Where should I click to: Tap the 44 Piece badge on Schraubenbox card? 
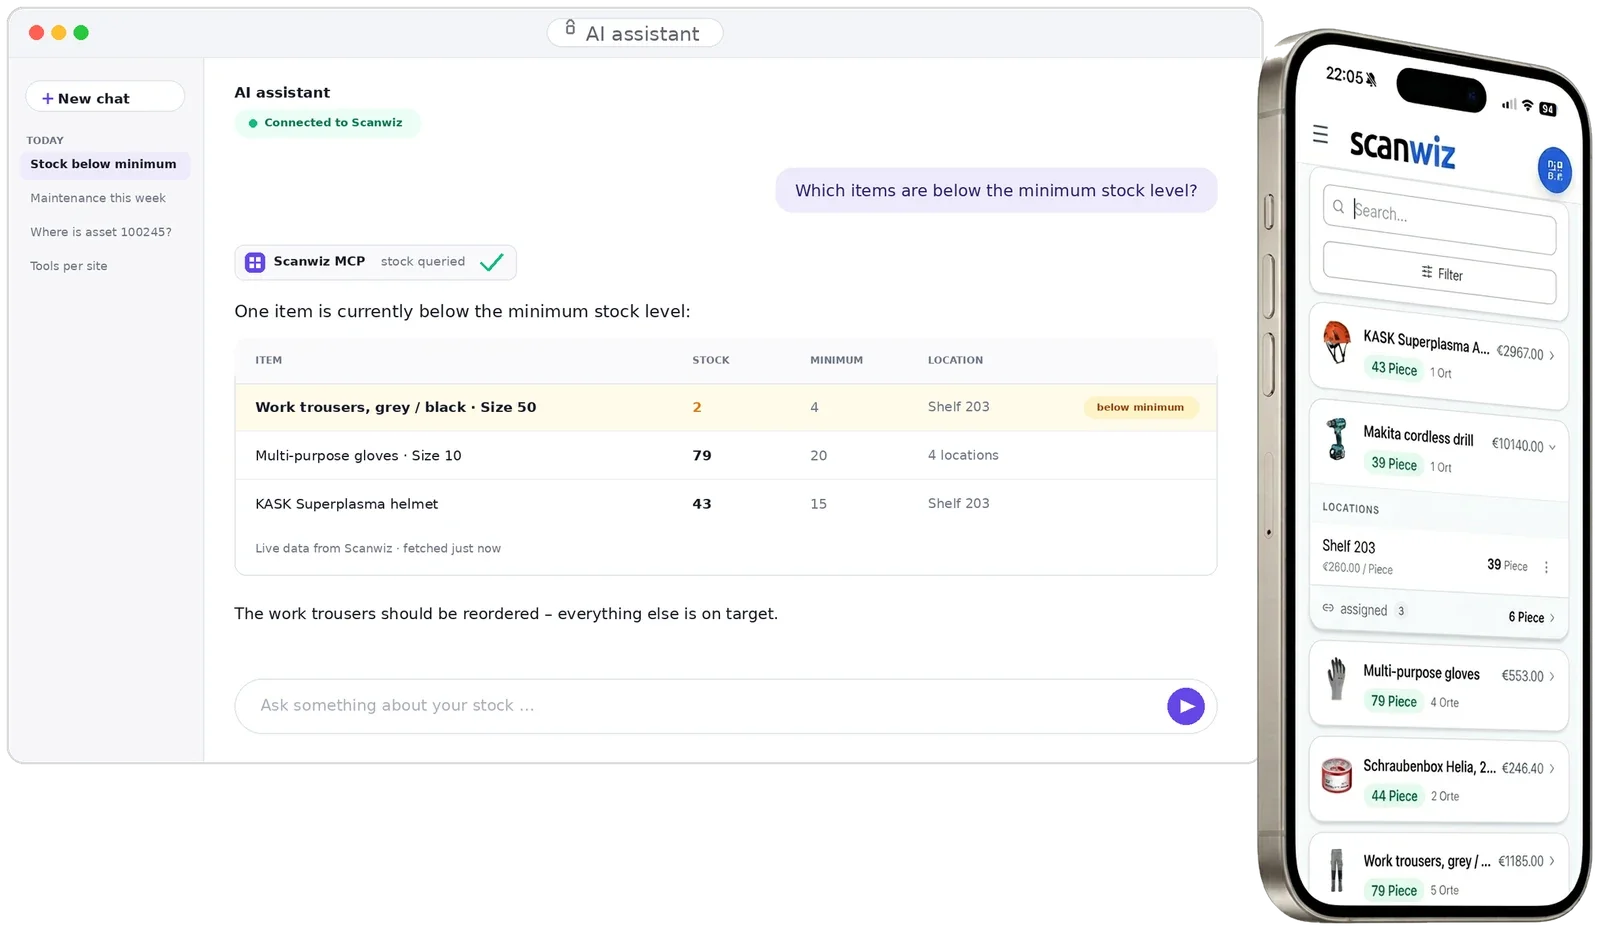click(x=1394, y=796)
